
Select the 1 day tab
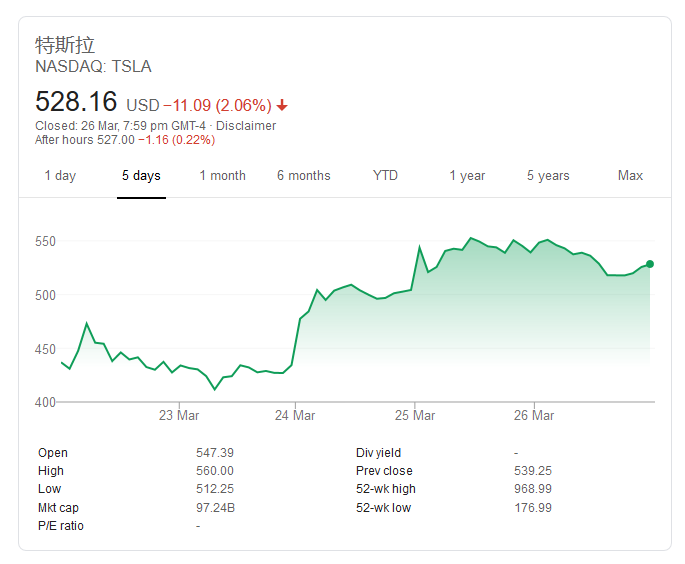point(60,176)
